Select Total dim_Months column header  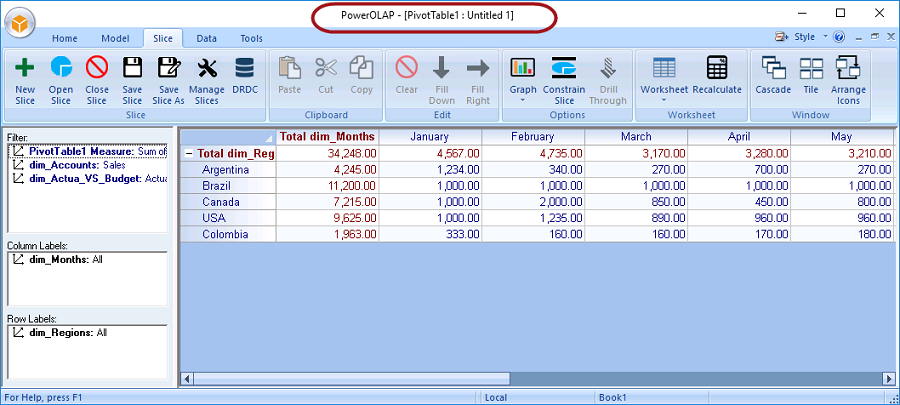[327, 137]
